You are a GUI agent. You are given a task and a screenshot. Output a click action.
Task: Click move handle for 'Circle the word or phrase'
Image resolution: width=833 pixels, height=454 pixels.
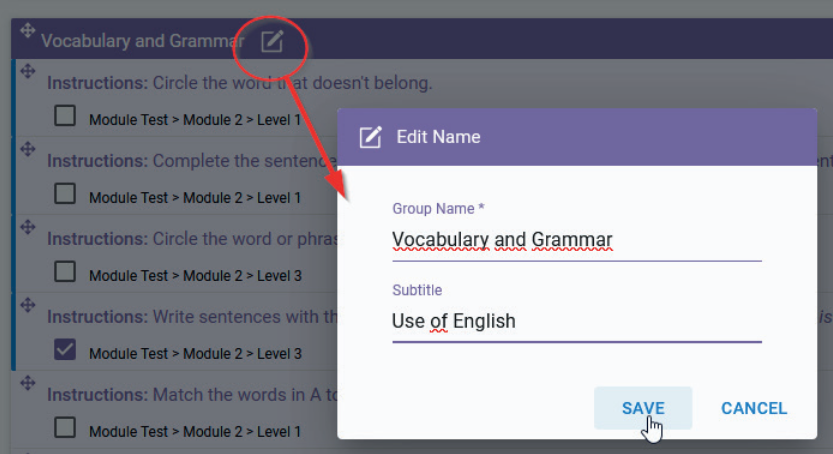pyautogui.click(x=28, y=227)
